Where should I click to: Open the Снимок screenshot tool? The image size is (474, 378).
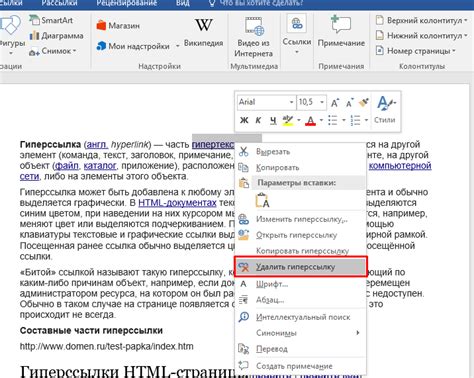point(53,51)
